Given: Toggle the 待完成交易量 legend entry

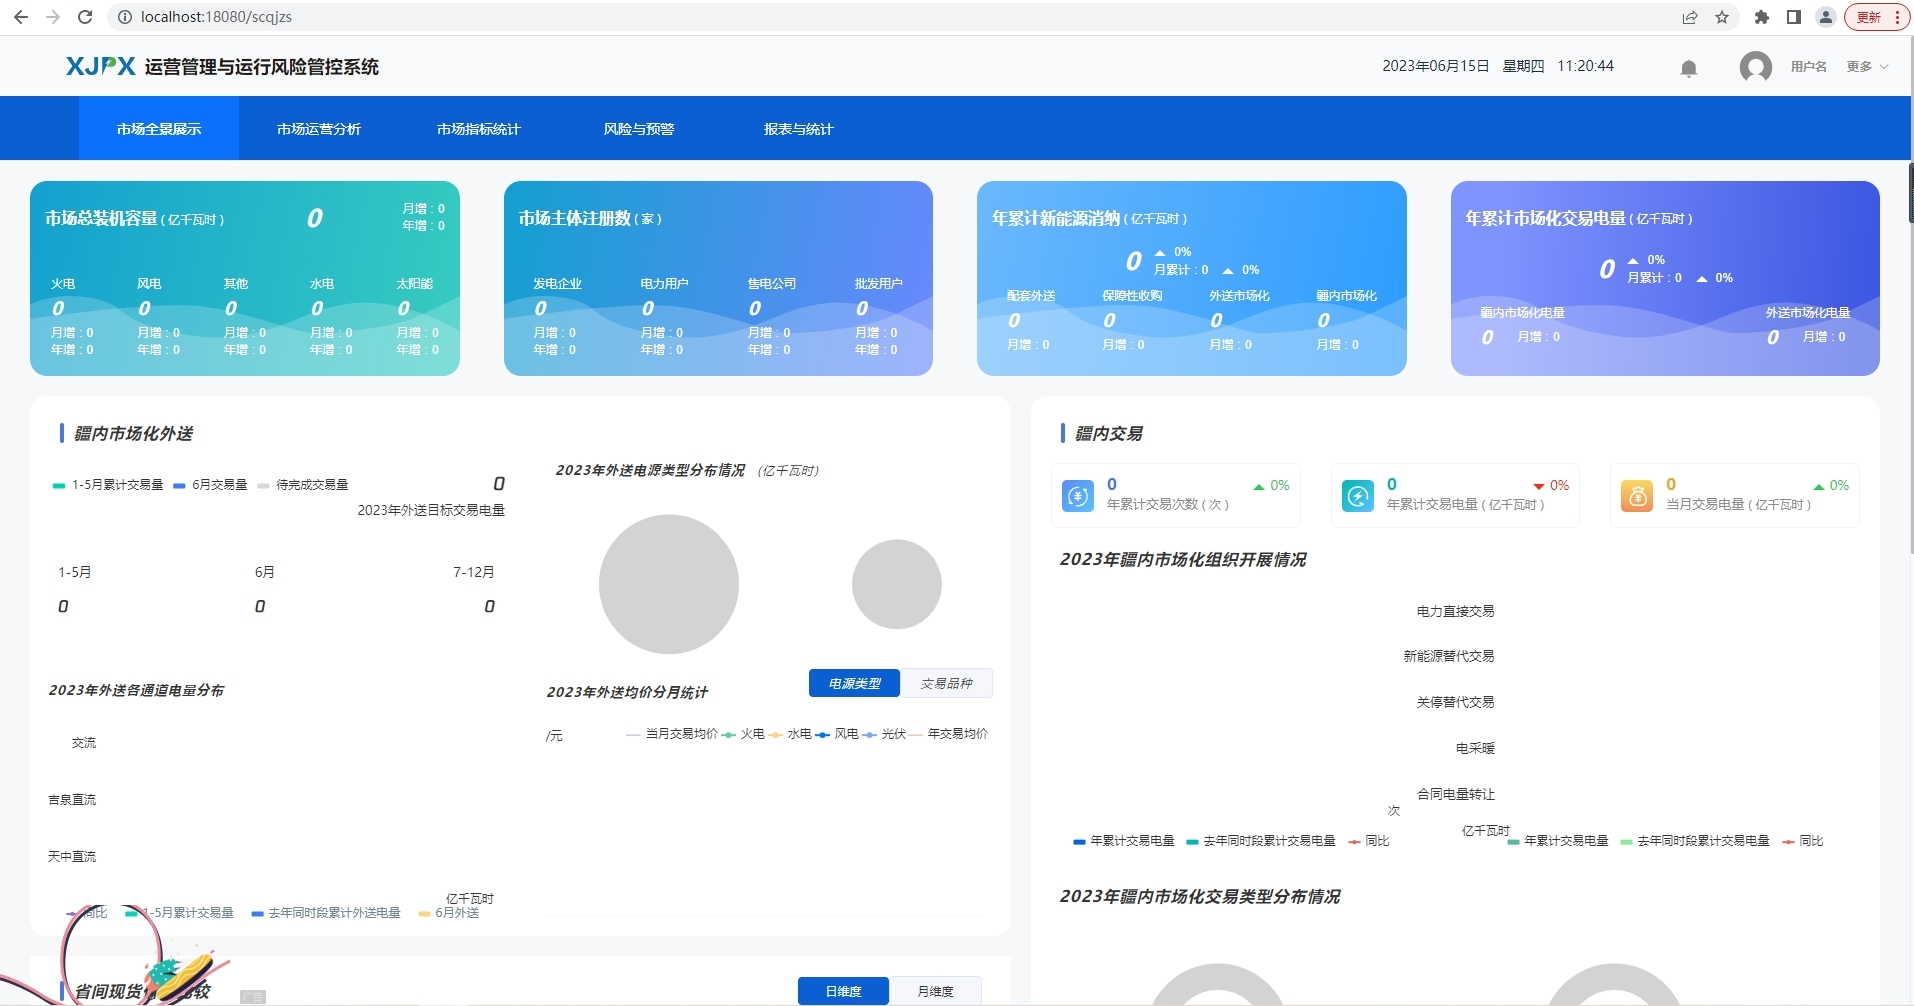Looking at the screenshot, I should (303, 485).
